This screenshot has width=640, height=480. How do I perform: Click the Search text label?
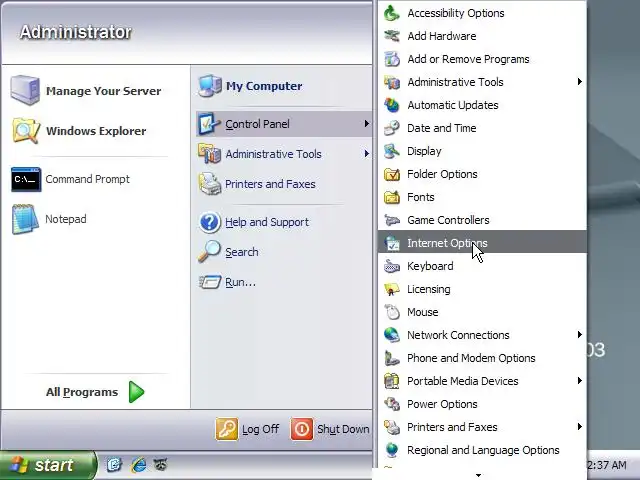pyautogui.click(x=242, y=252)
